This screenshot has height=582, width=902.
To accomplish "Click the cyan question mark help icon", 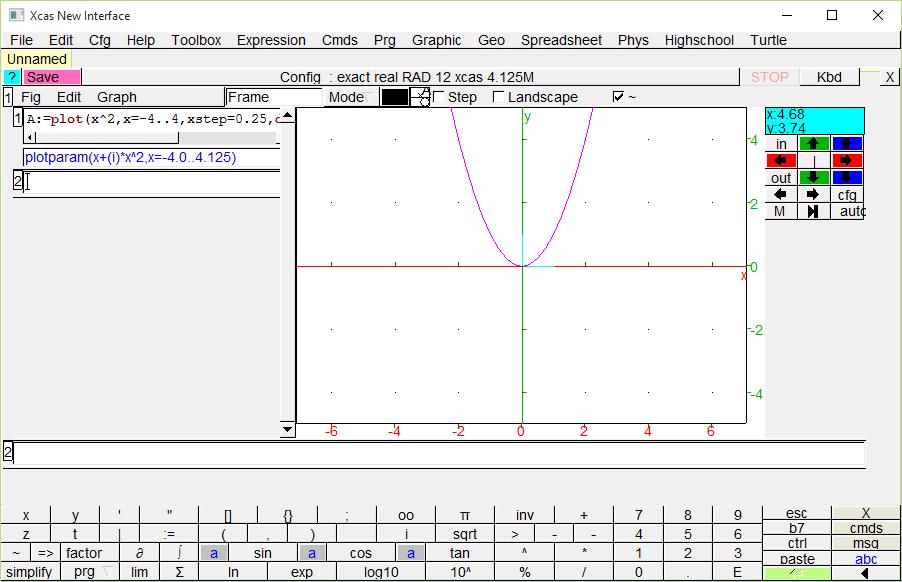I will coord(12,77).
